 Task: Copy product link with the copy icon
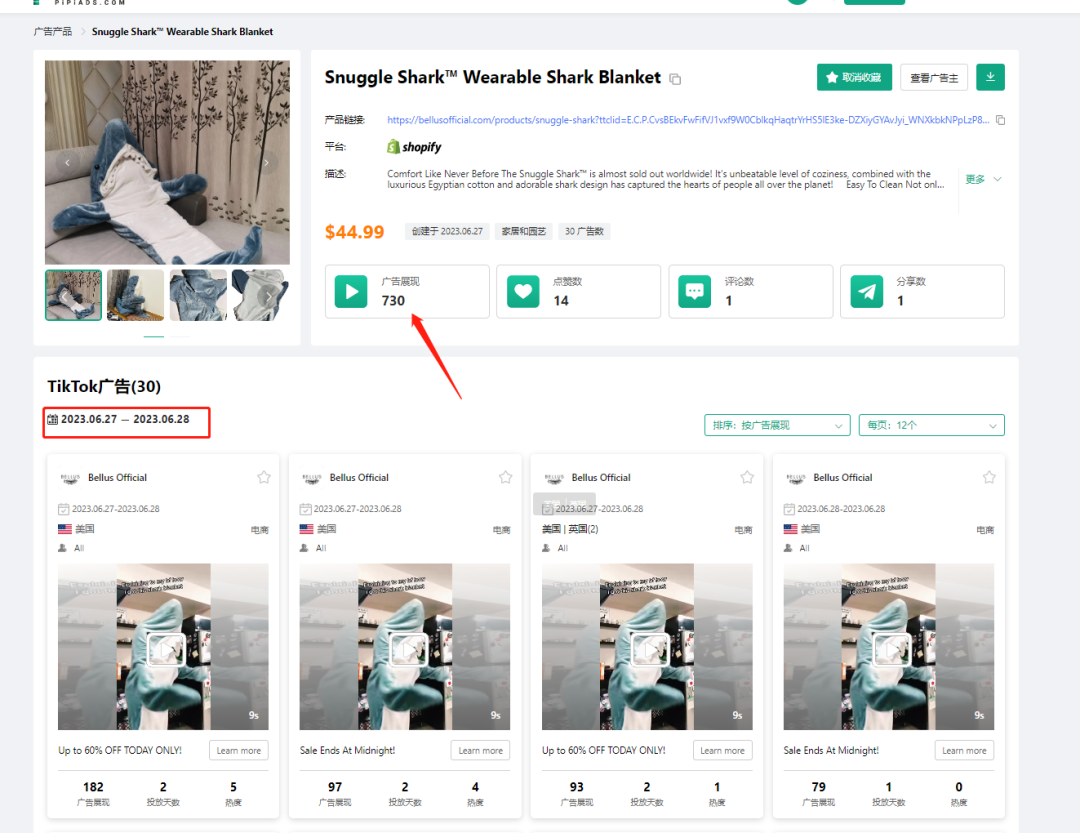pyautogui.click(x=1000, y=120)
